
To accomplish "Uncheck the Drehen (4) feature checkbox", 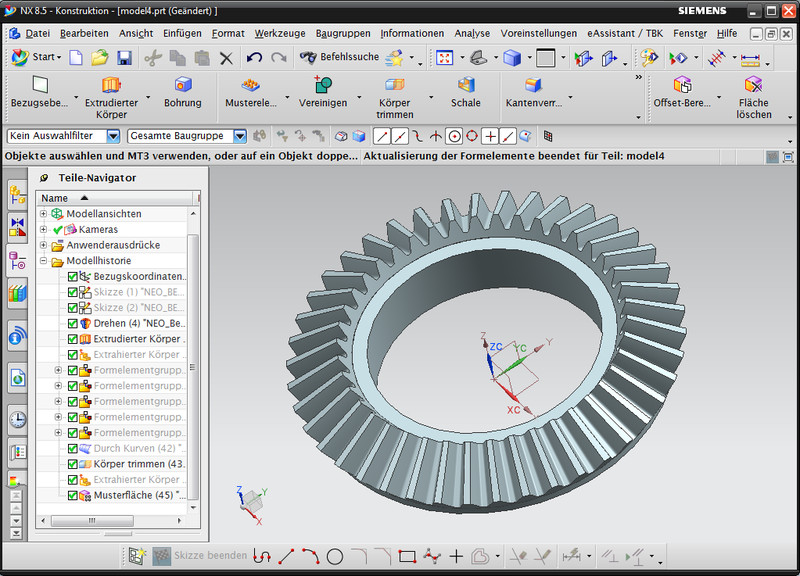I will pos(73,324).
